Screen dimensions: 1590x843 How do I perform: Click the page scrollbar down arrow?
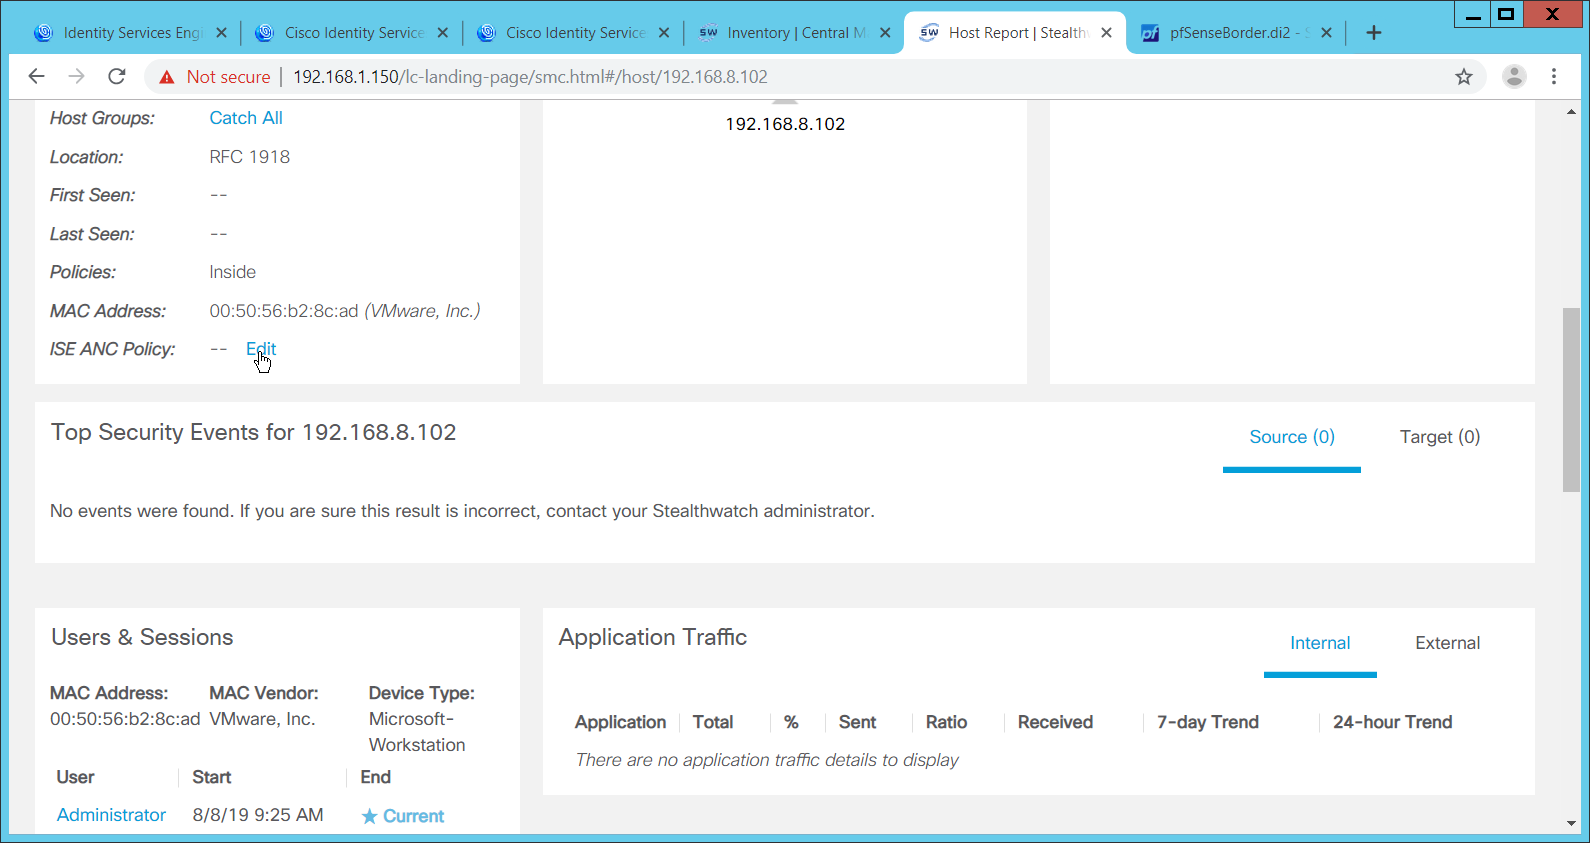pos(1571,823)
